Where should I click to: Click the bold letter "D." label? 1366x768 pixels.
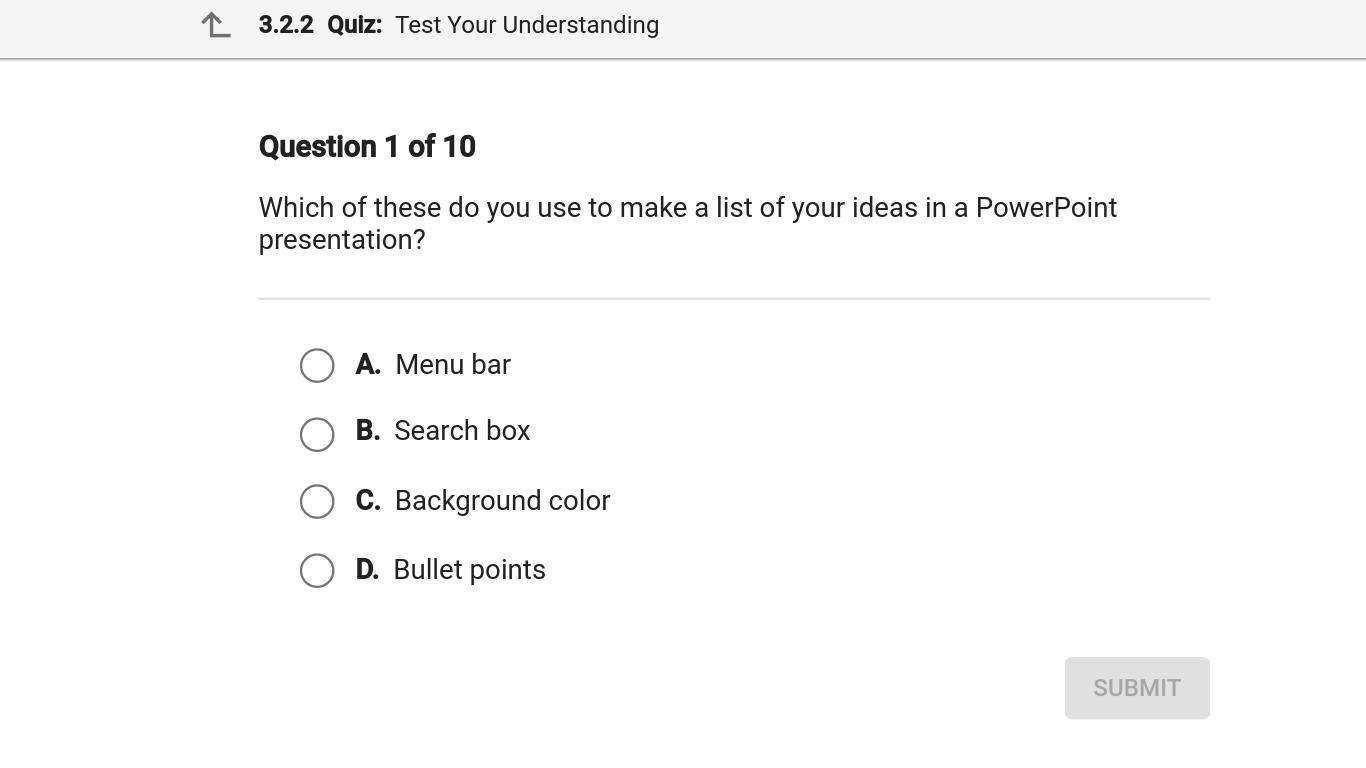click(x=367, y=570)
